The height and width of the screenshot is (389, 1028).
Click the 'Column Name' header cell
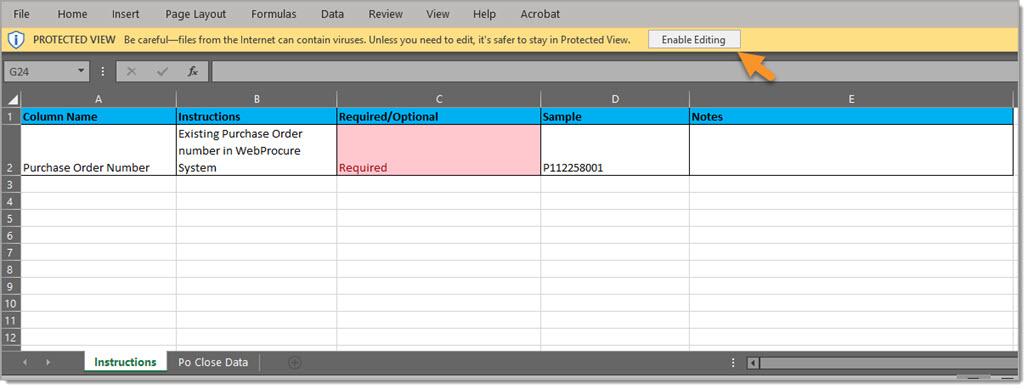98,117
